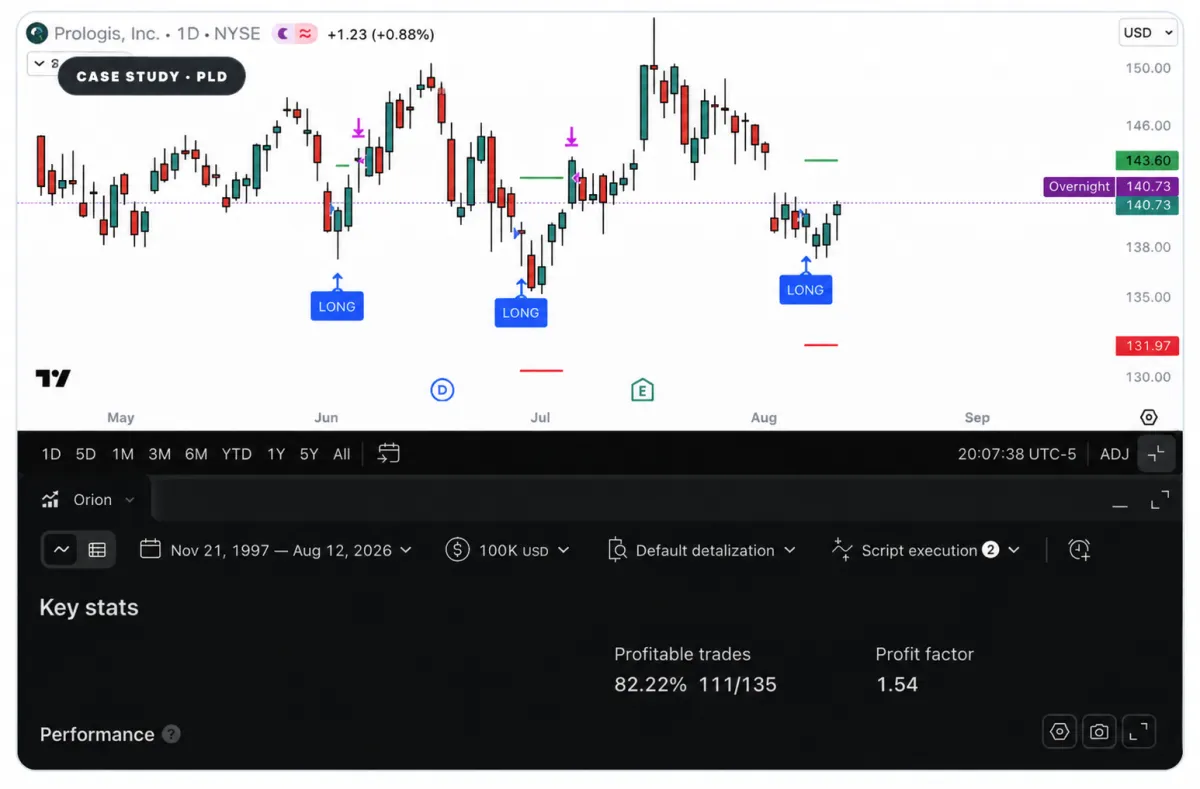The height and width of the screenshot is (789, 1200).
Task: Open the USD currency dropdown
Action: coord(1148,33)
